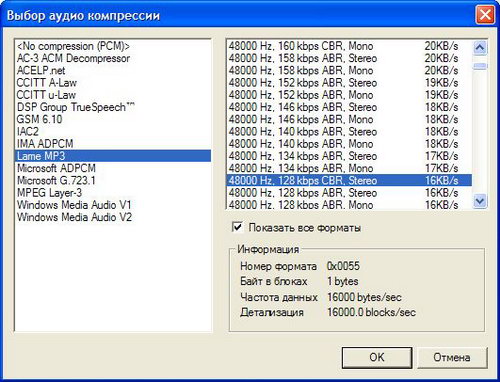Viewport: 500px width, 382px height.
Task: Pick 48000 Hz 134 kbps ABR Mono
Action: tap(349, 168)
